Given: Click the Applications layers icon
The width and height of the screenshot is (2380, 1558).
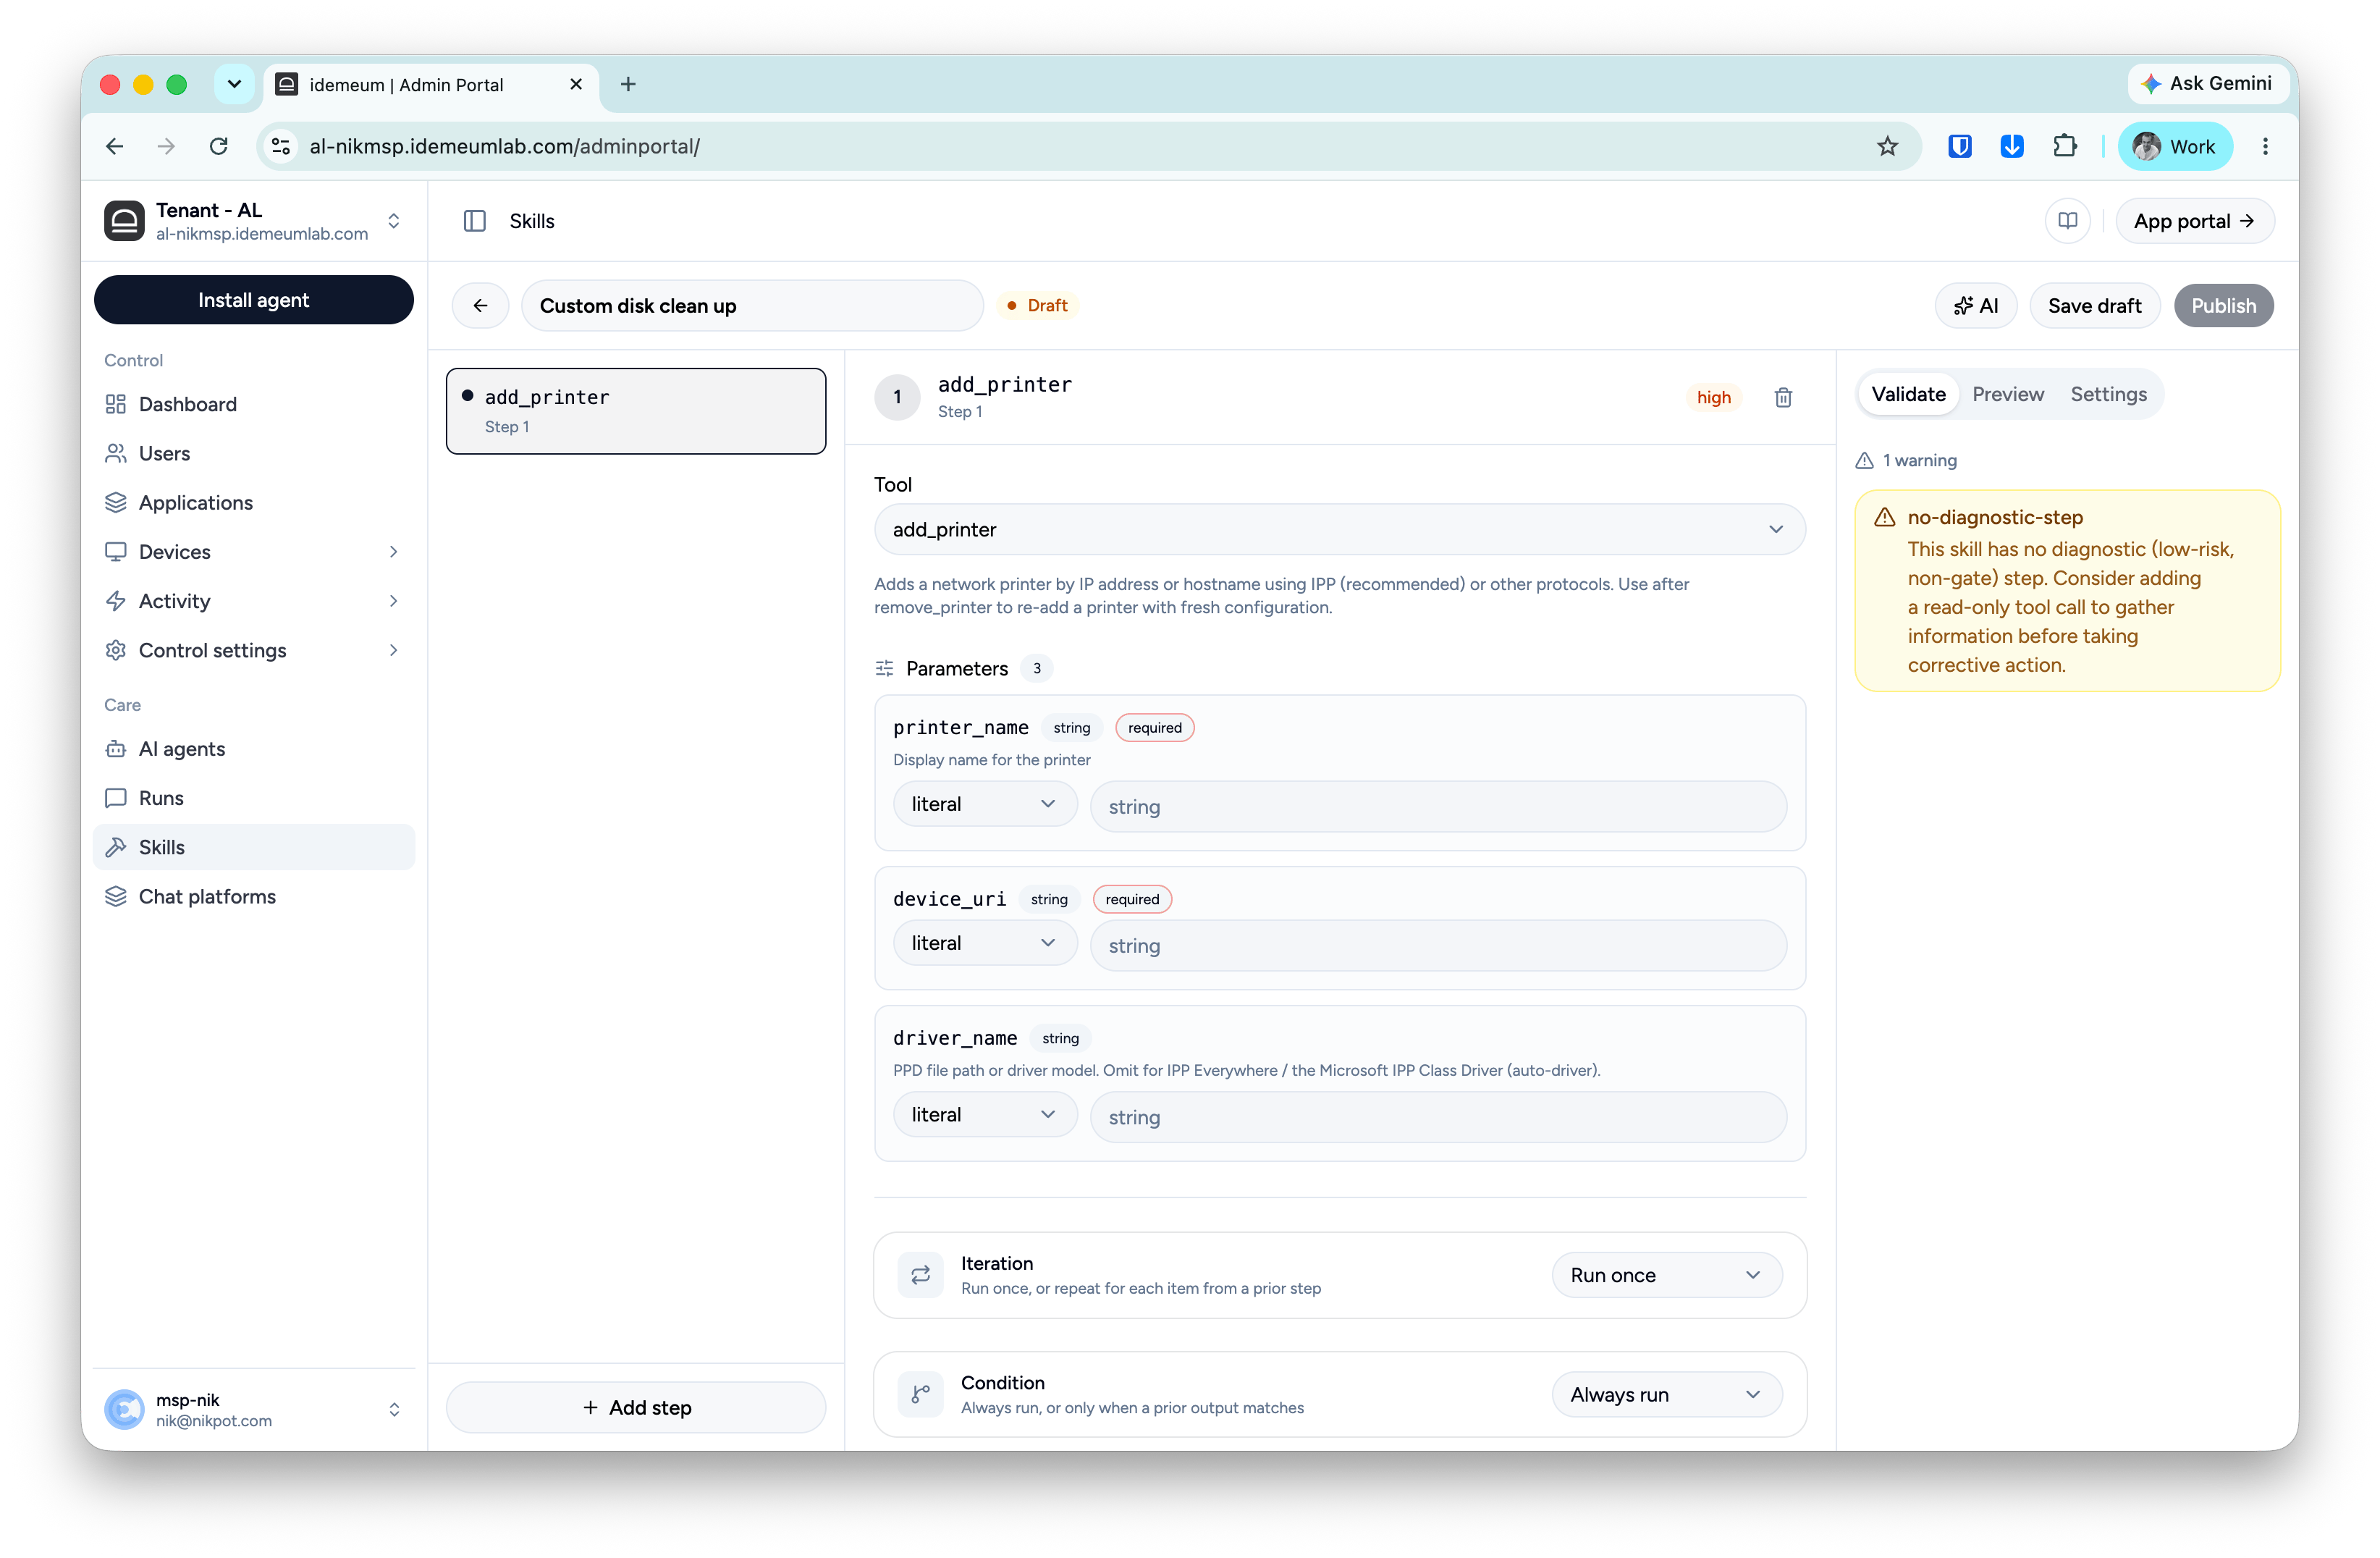Looking at the screenshot, I should (116, 502).
